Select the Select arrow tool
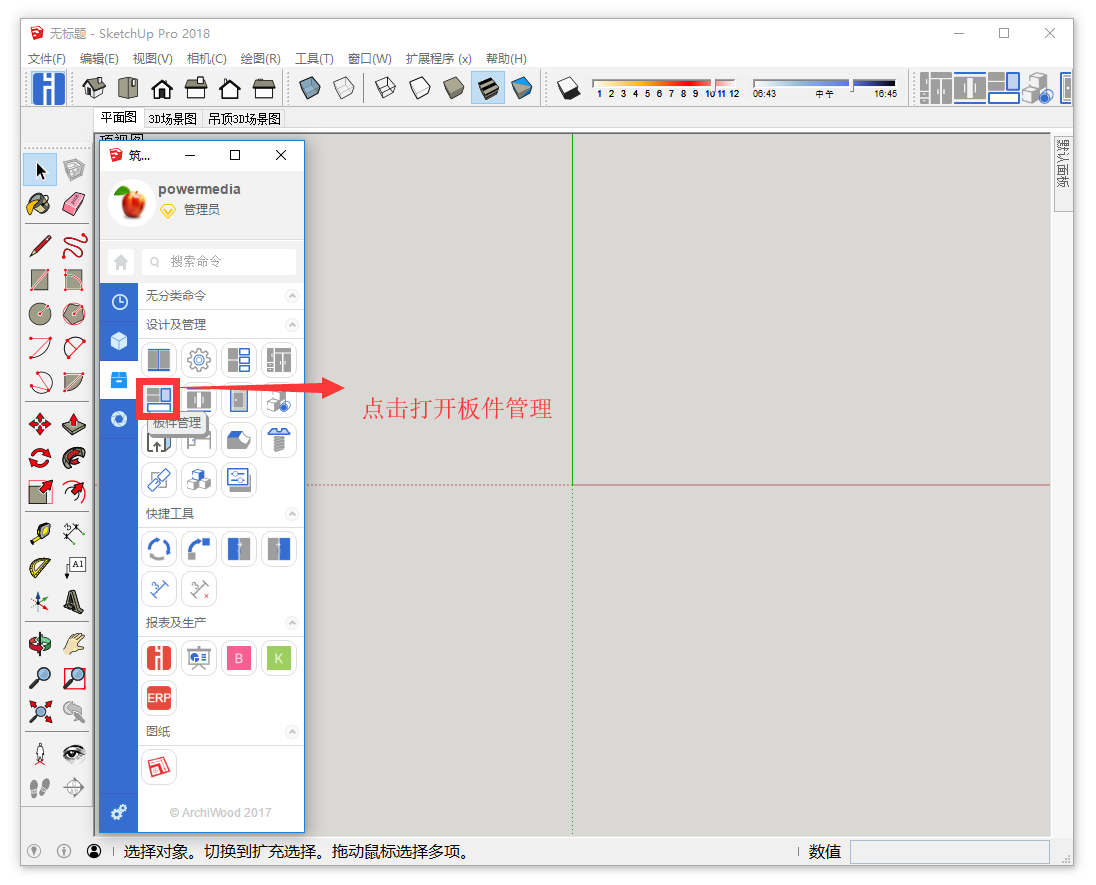1096x885 pixels. tap(38, 169)
